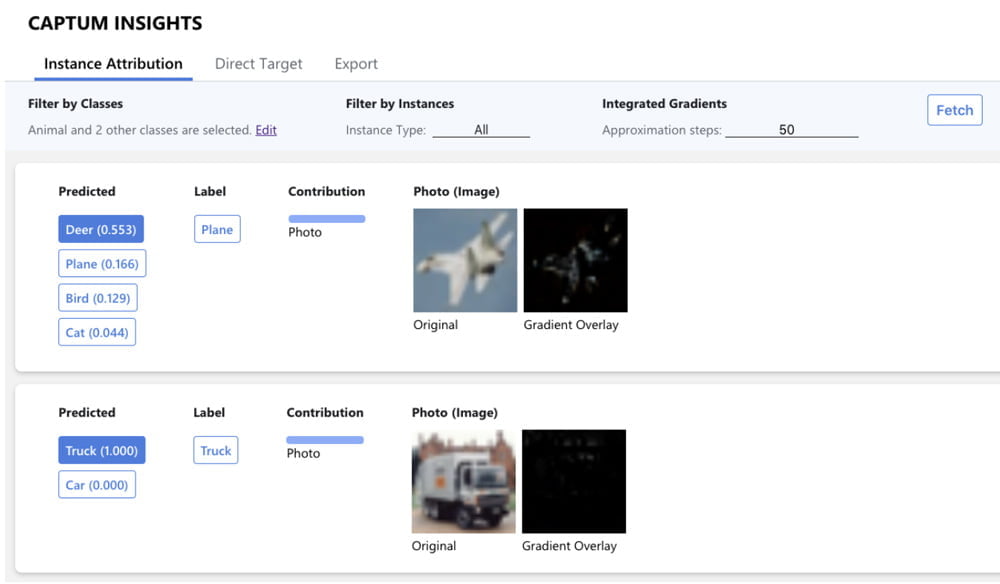Click the plane's Gradient Overlay image

click(x=575, y=260)
